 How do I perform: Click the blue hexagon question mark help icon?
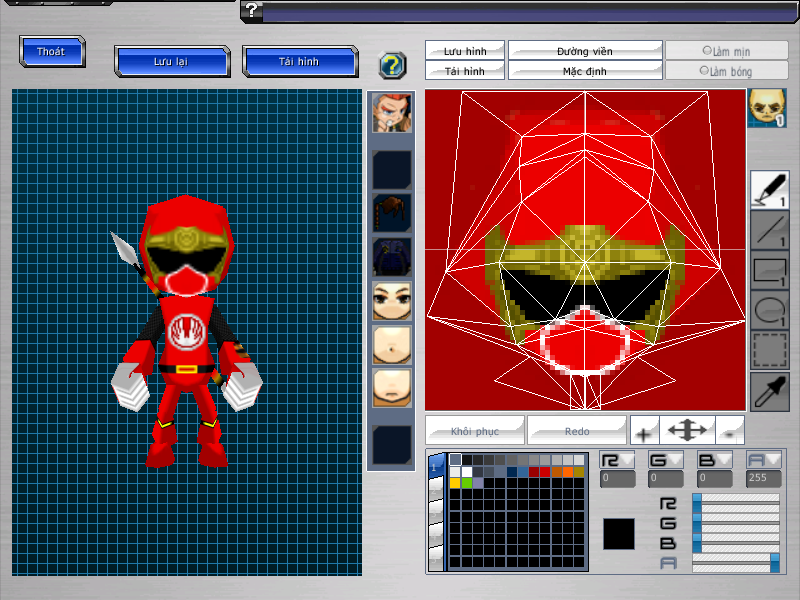392,65
